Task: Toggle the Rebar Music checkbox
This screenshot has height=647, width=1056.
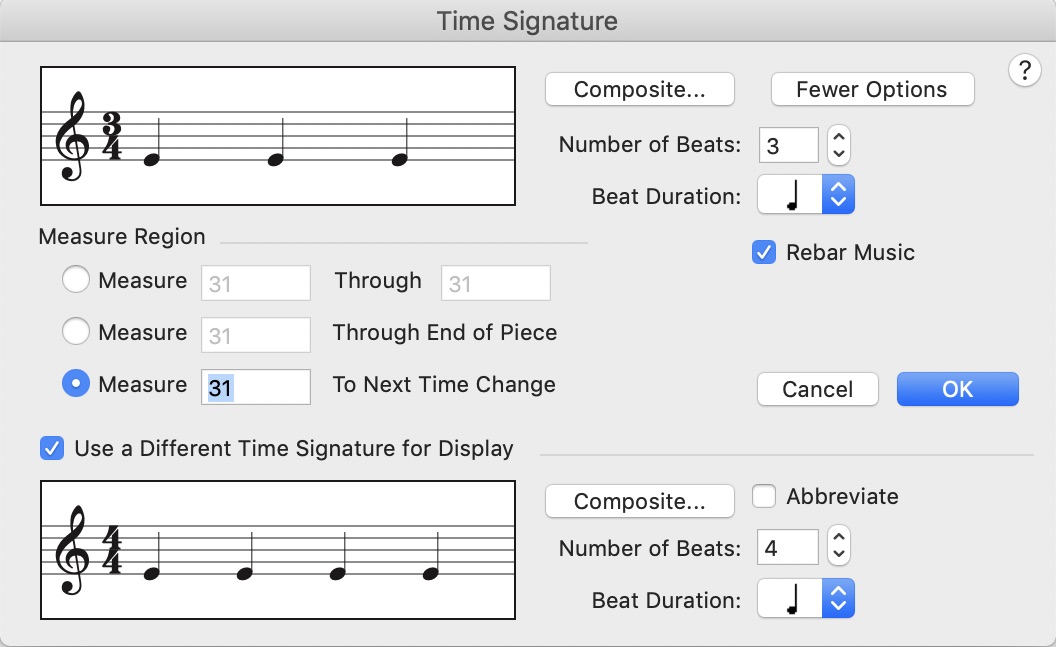Action: pyautogui.click(x=764, y=253)
